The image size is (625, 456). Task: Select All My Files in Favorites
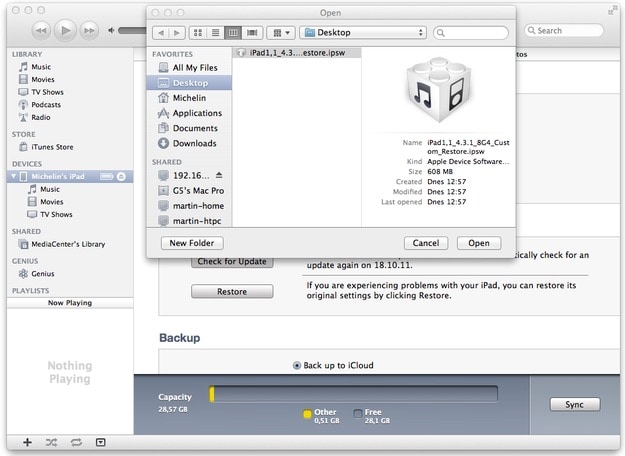coord(189,68)
